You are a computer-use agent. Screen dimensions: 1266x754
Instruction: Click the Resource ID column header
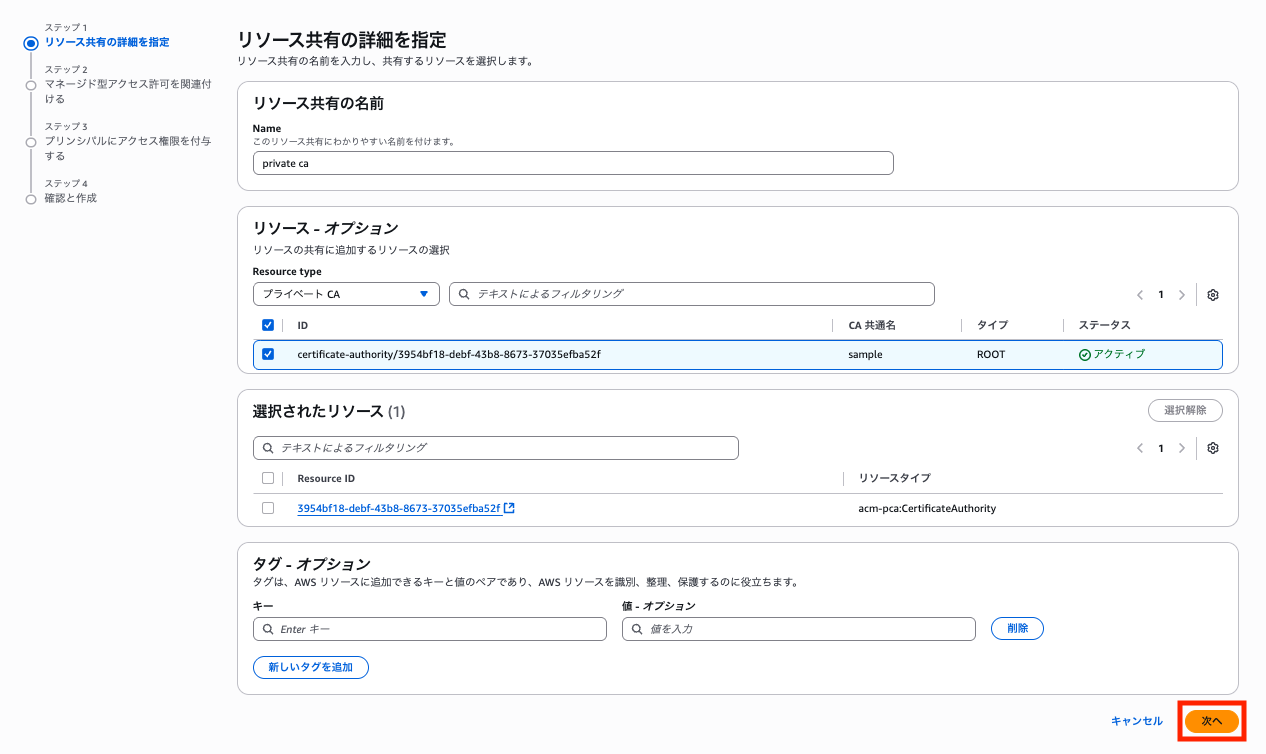tap(326, 478)
